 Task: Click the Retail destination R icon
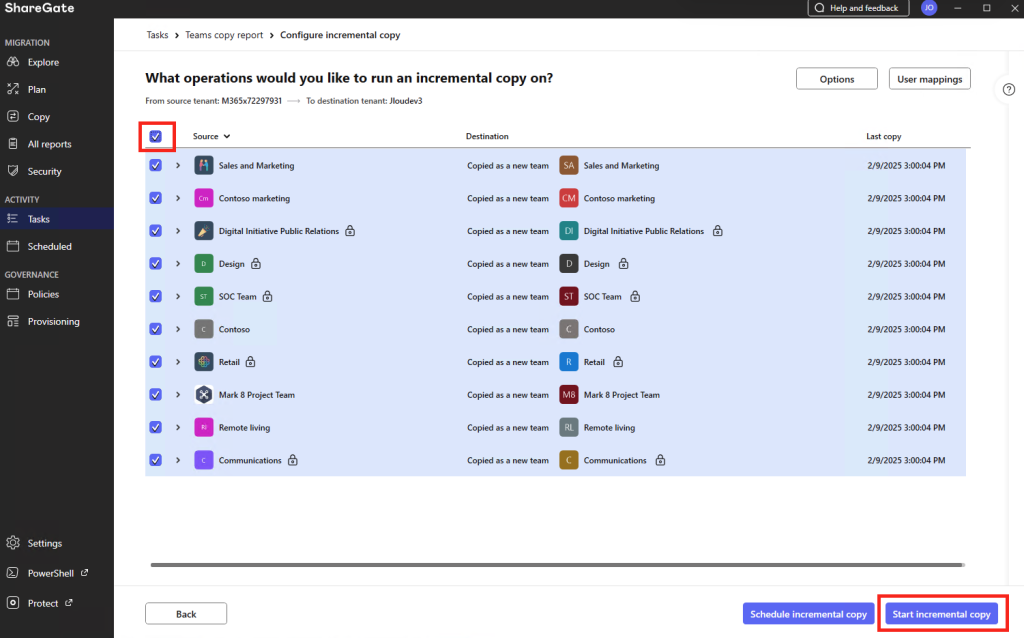click(x=569, y=362)
